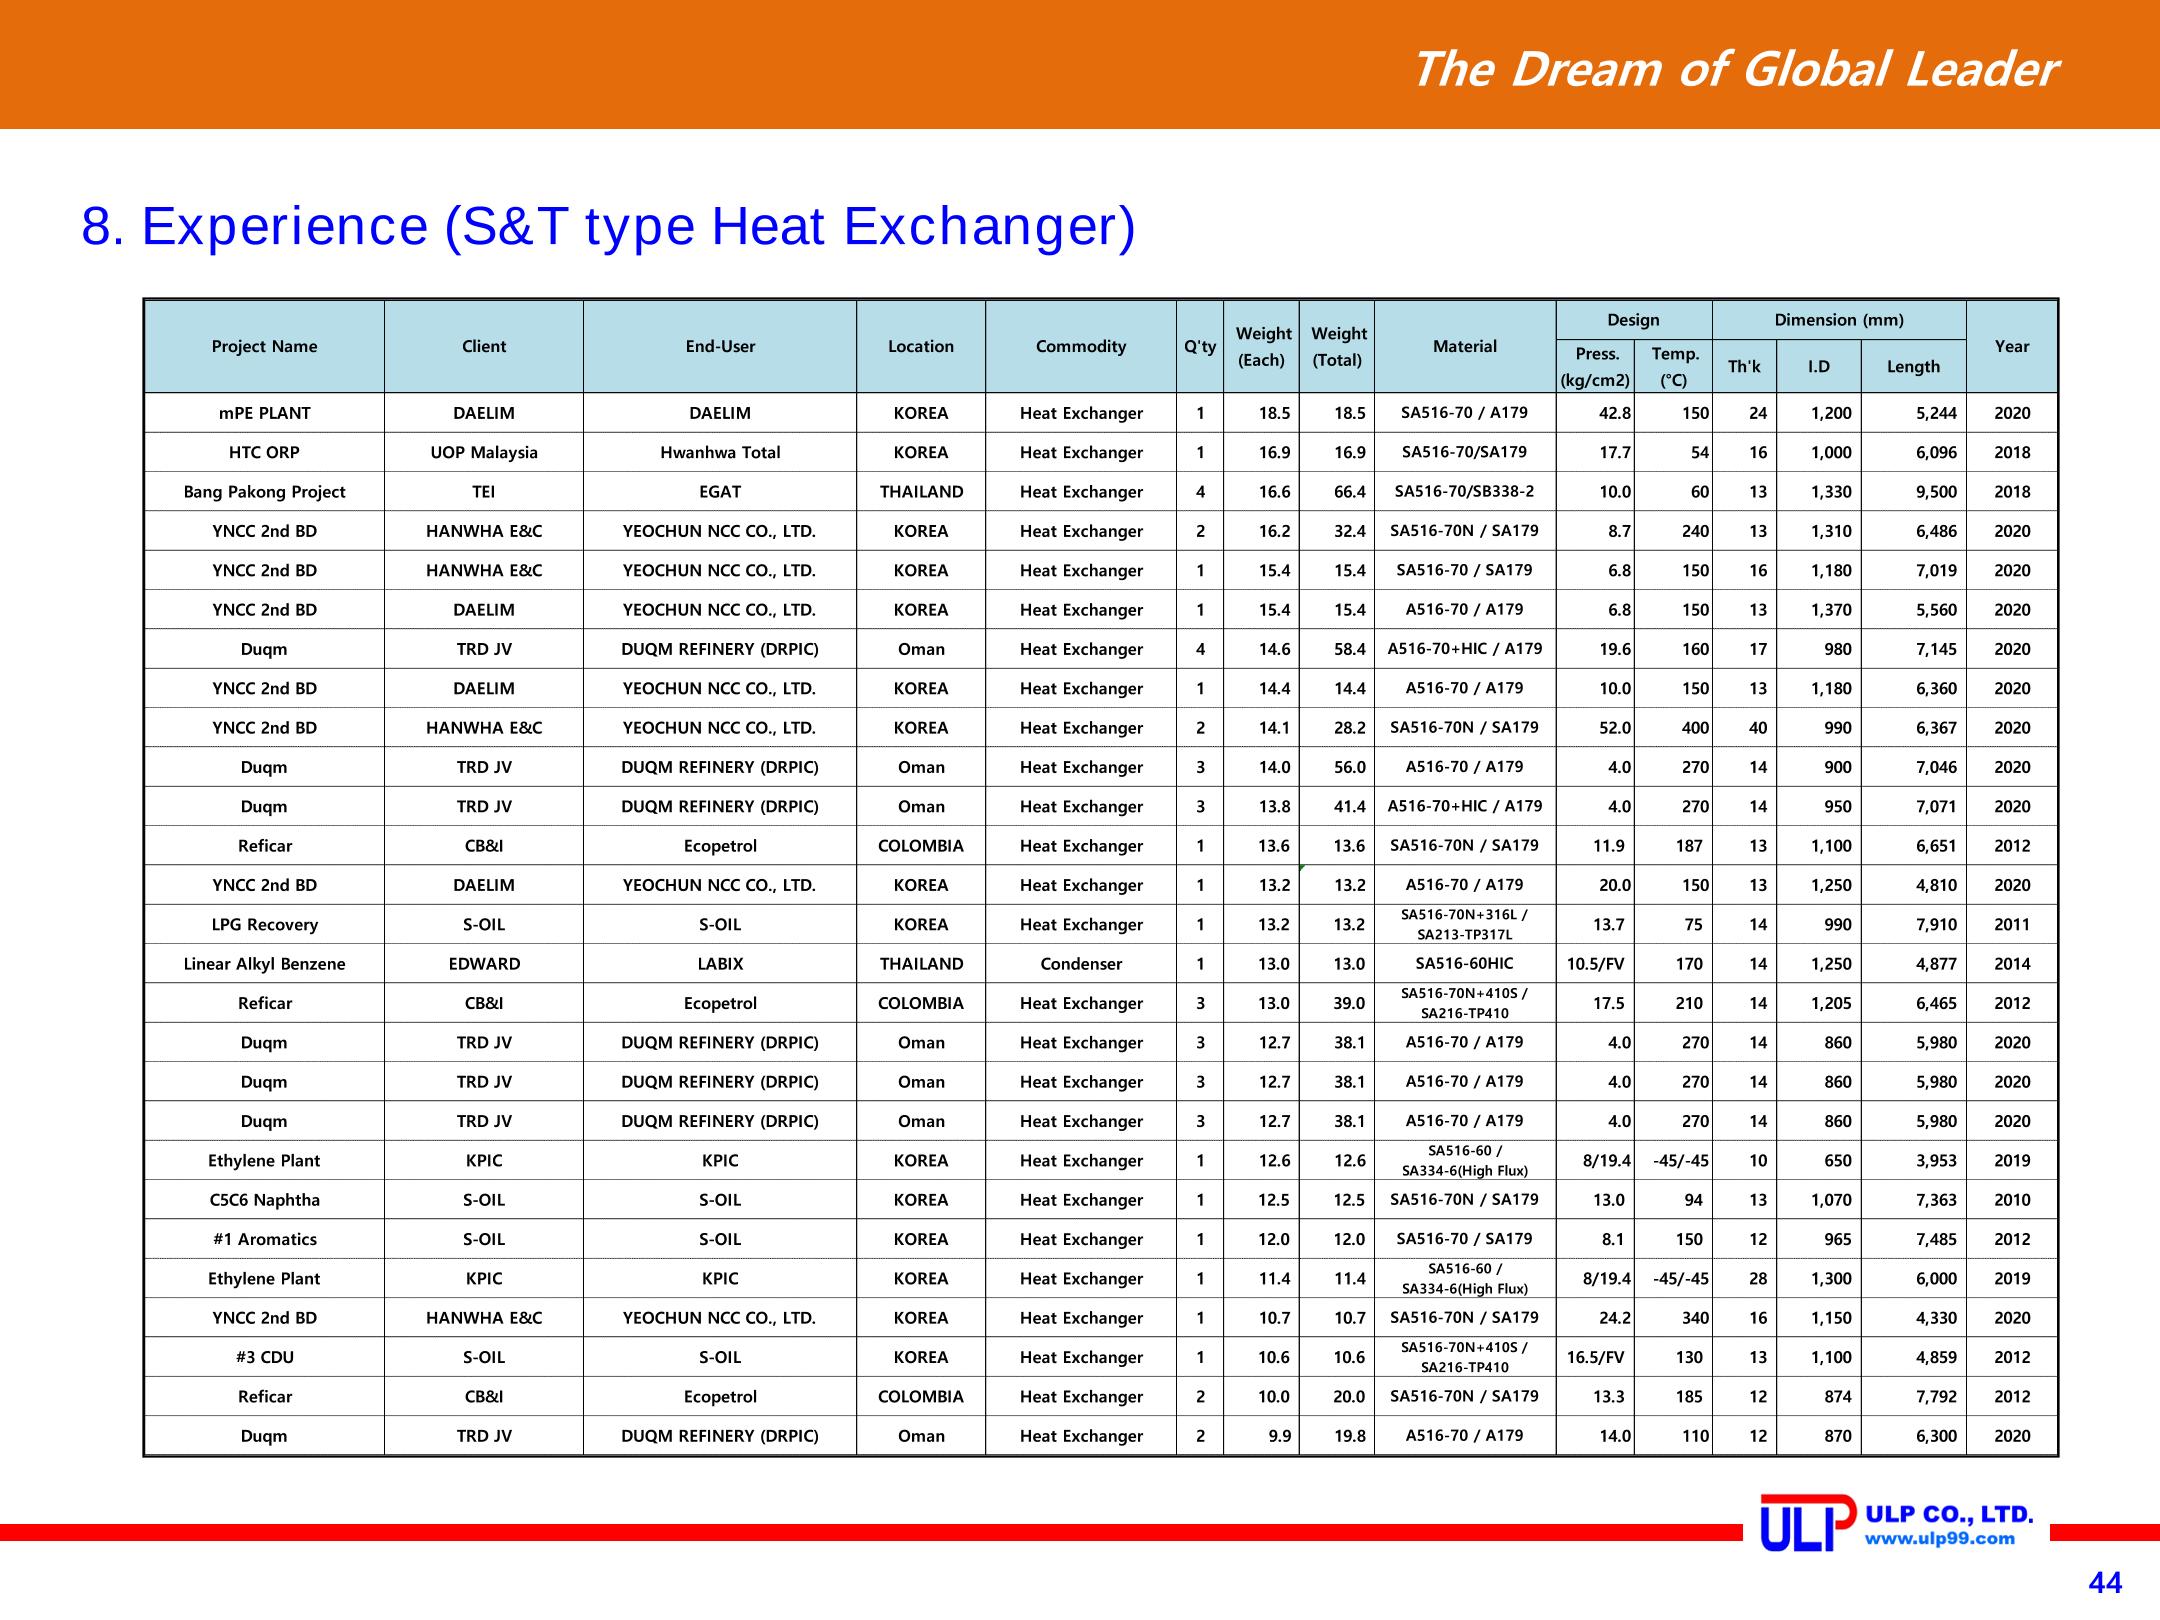Select the 650 I.D cell

(1819, 1161)
